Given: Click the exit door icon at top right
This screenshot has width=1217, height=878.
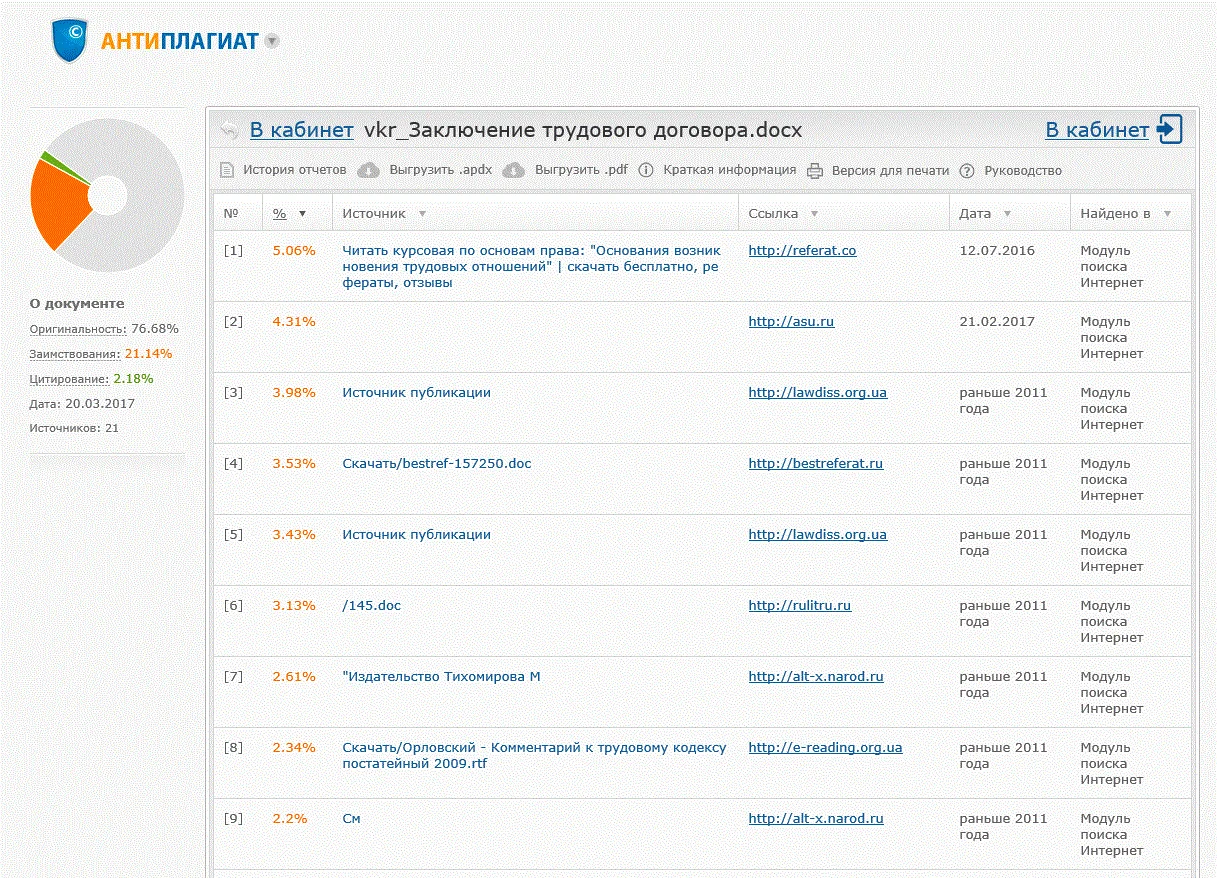Looking at the screenshot, I should pyautogui.click(x=1169, y=130).
